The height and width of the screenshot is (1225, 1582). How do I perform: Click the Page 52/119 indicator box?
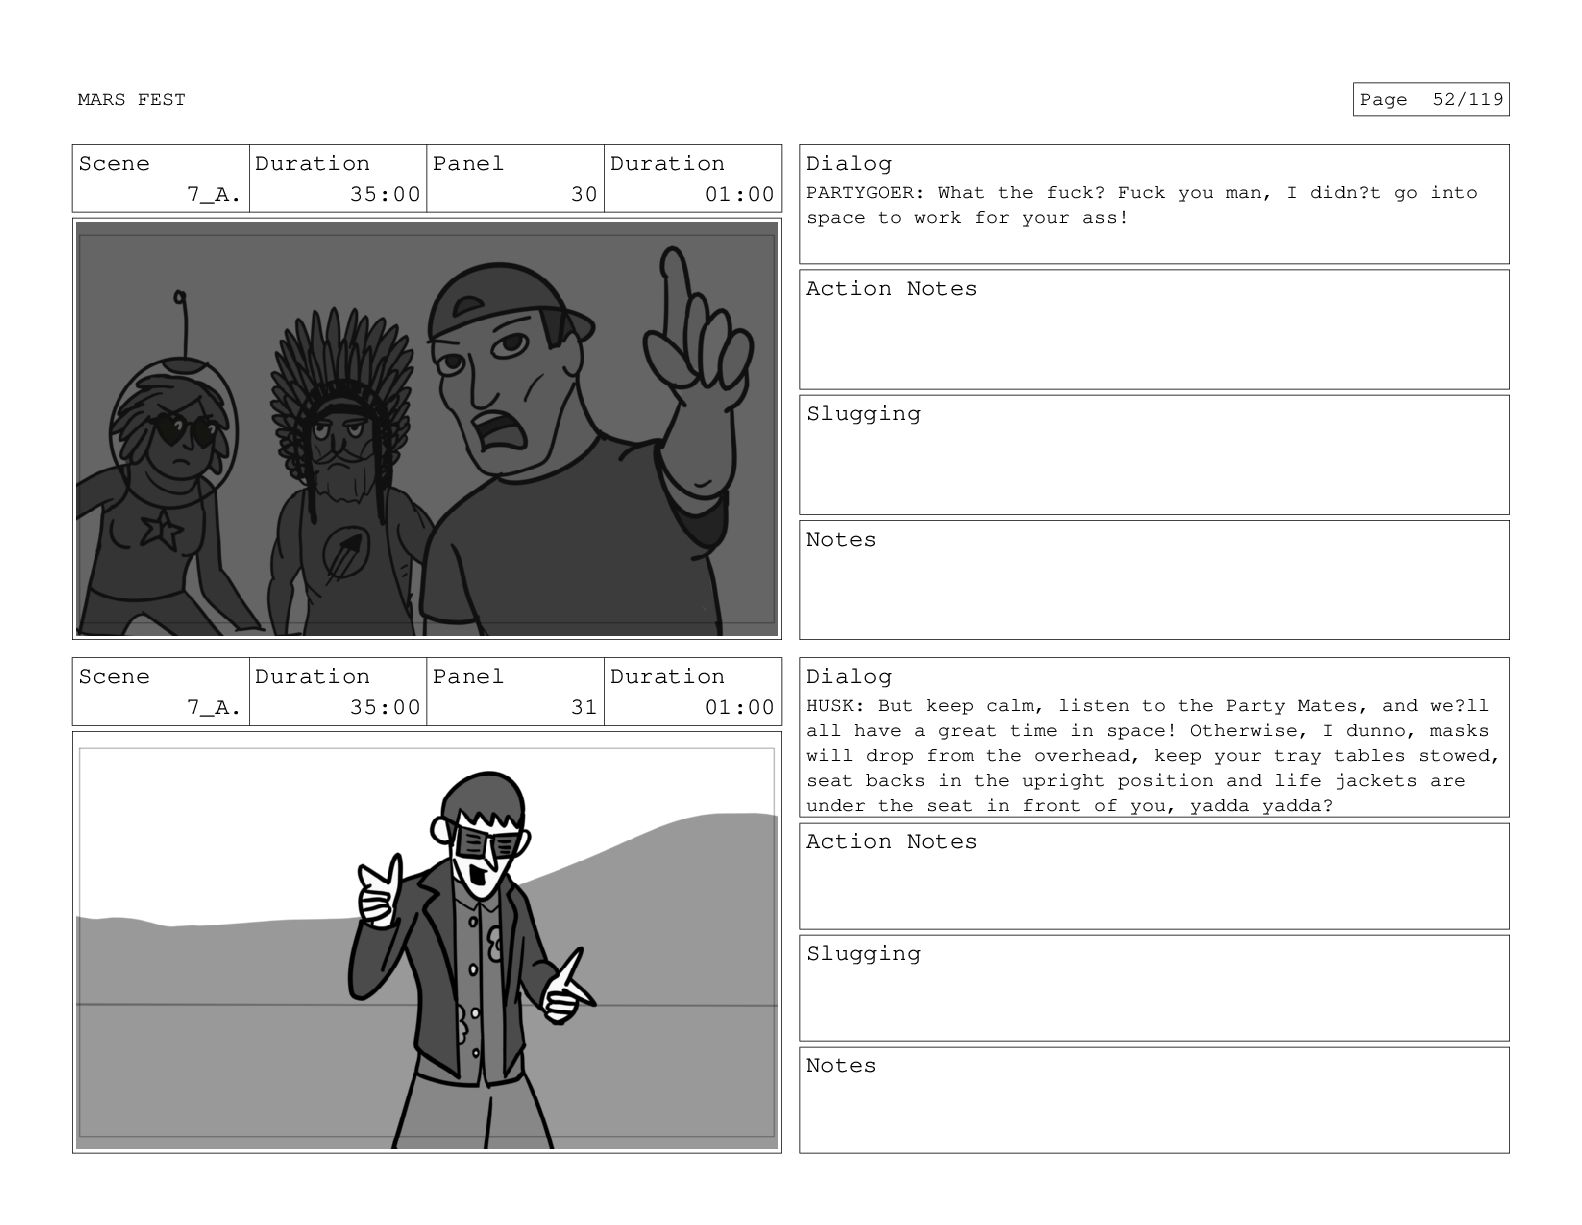pyautogui.click(x=1431, y=99)
